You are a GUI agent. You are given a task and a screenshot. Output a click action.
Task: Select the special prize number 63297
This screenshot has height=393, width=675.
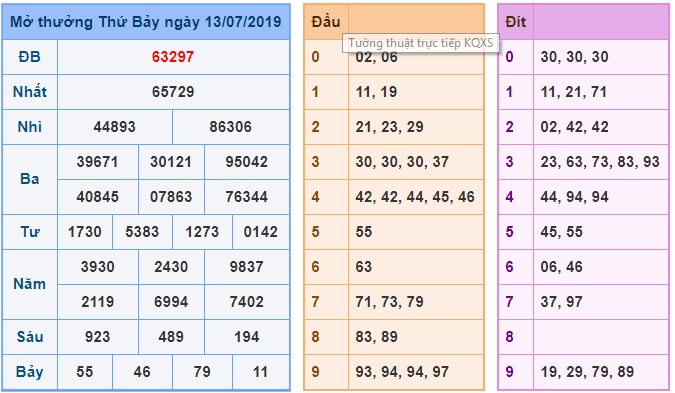[x=173, y=57]
